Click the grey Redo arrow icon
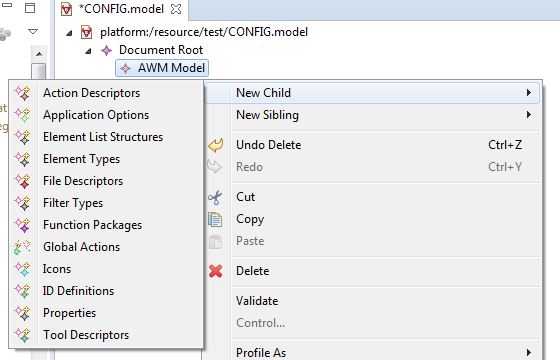This screenshot has width=560, height=360. point(215,167)
